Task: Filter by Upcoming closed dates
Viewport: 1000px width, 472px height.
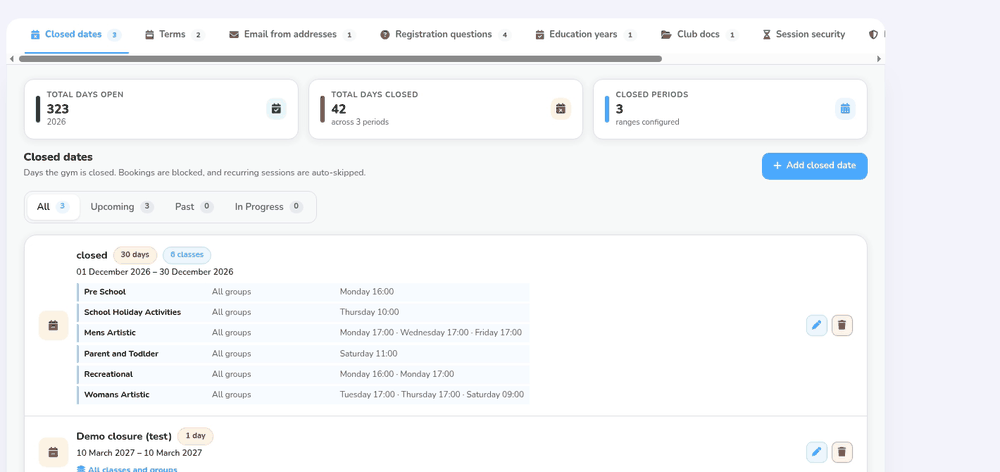Action: [x=122, y=207]
